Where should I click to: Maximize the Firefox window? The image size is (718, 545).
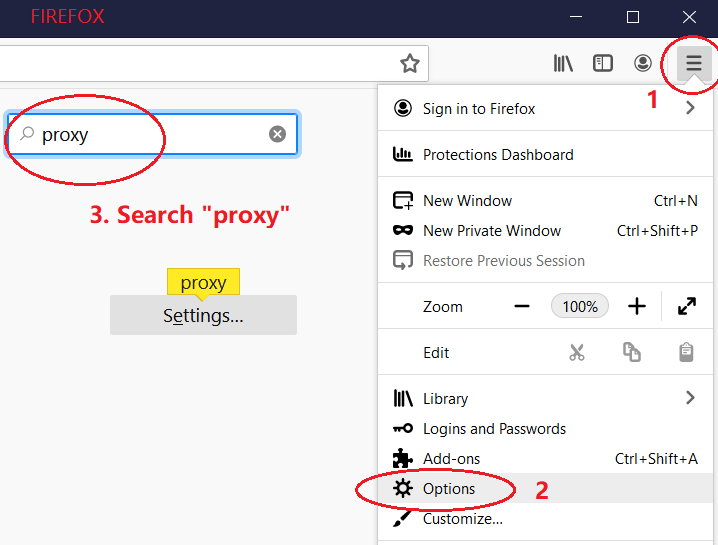pos(632,17)
